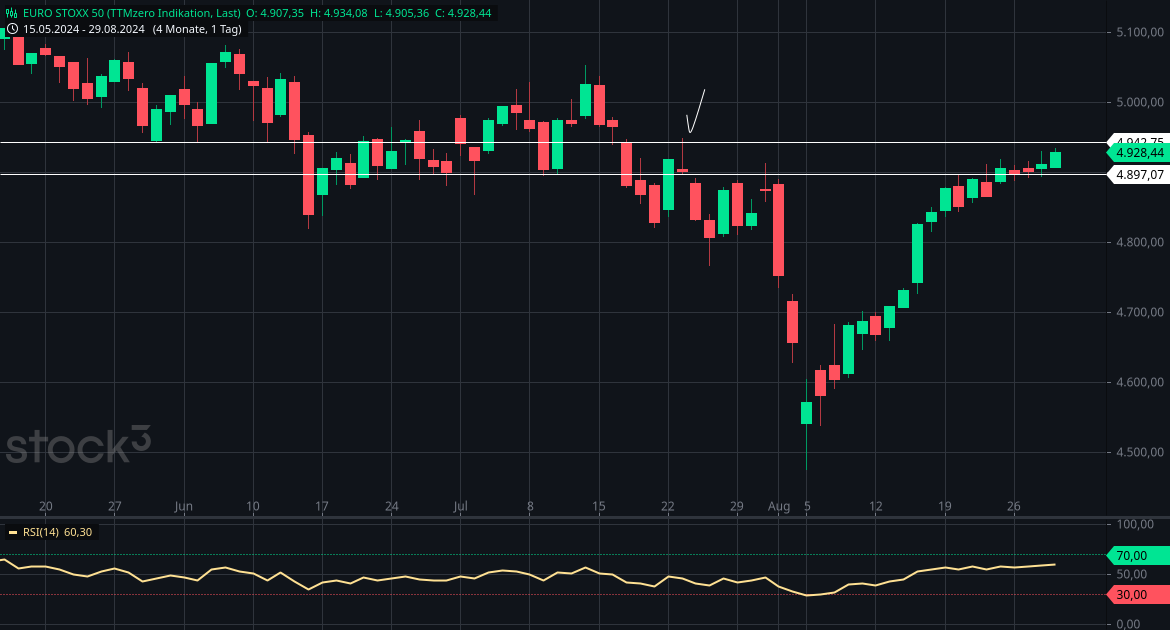
Task: Click the 4.600,00 price axis label
Action: 1139,382
